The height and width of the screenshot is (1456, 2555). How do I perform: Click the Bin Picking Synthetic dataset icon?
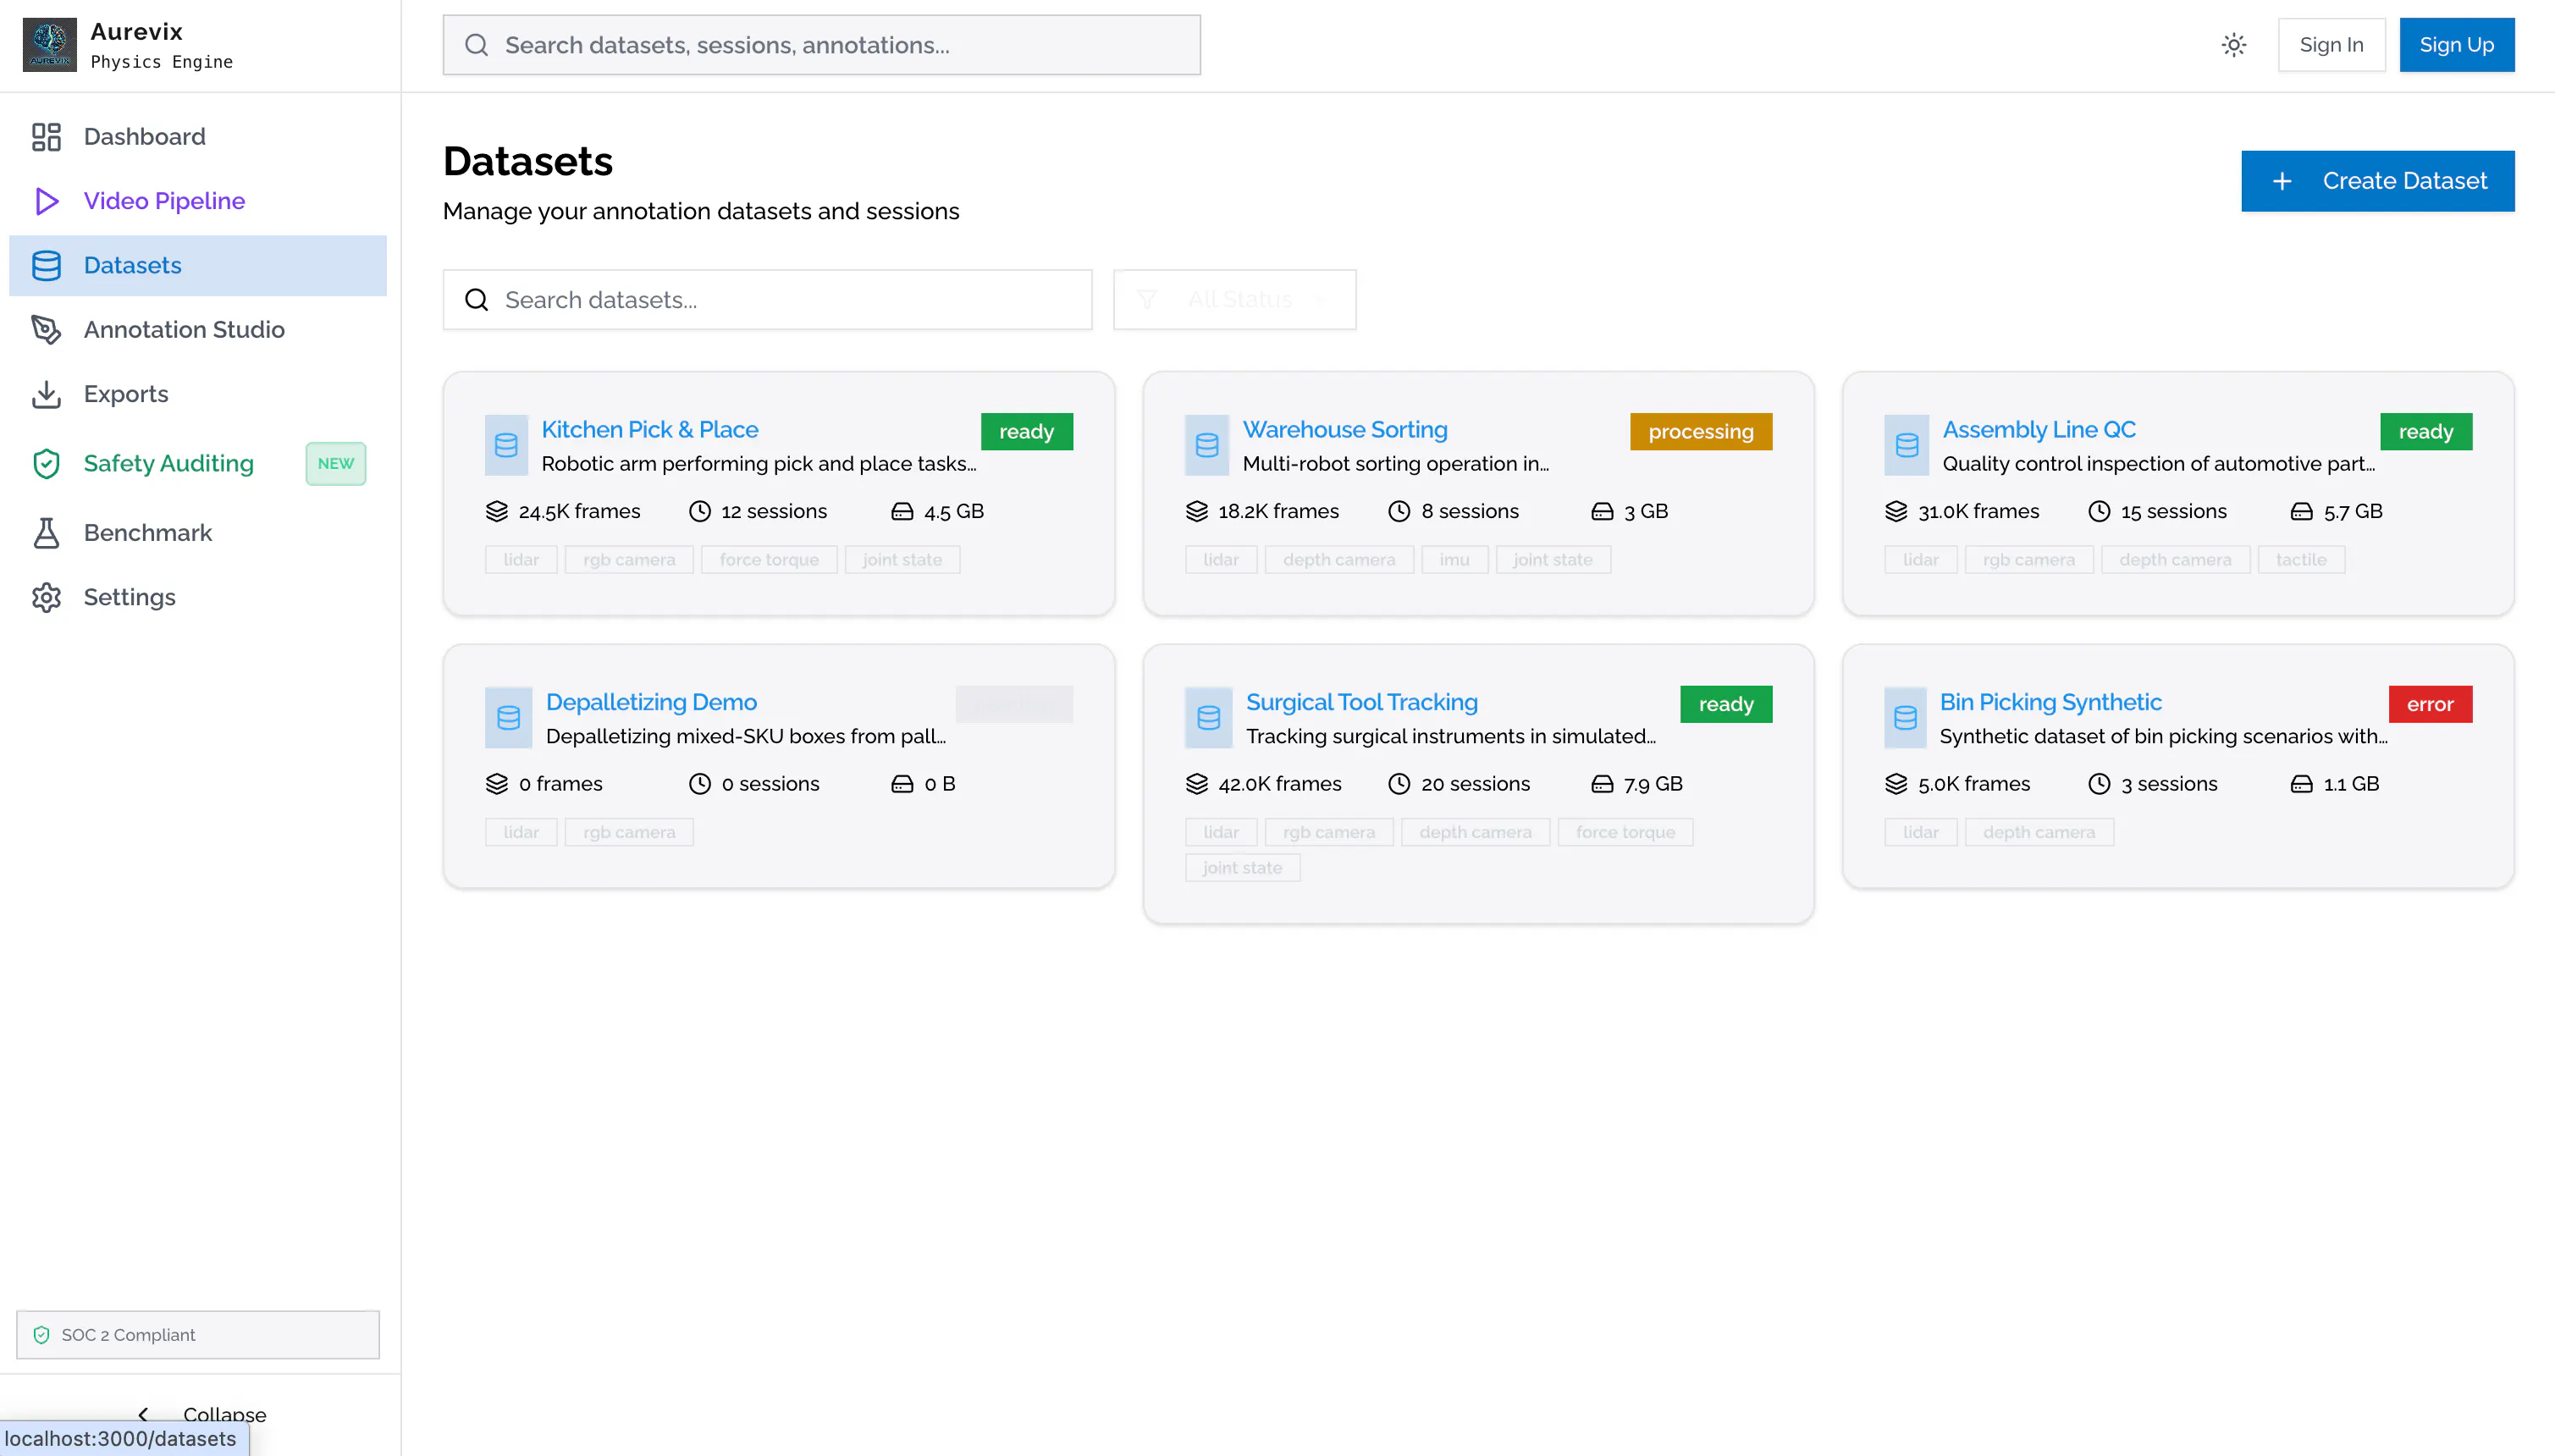[1905, 717]
